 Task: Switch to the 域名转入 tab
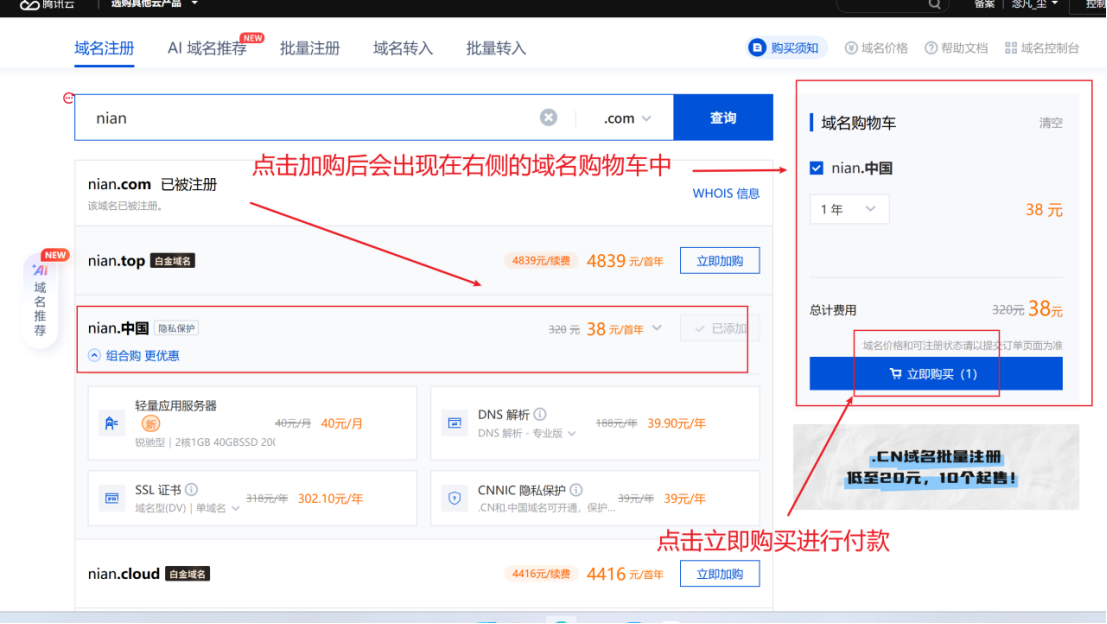tap(402, 48)
